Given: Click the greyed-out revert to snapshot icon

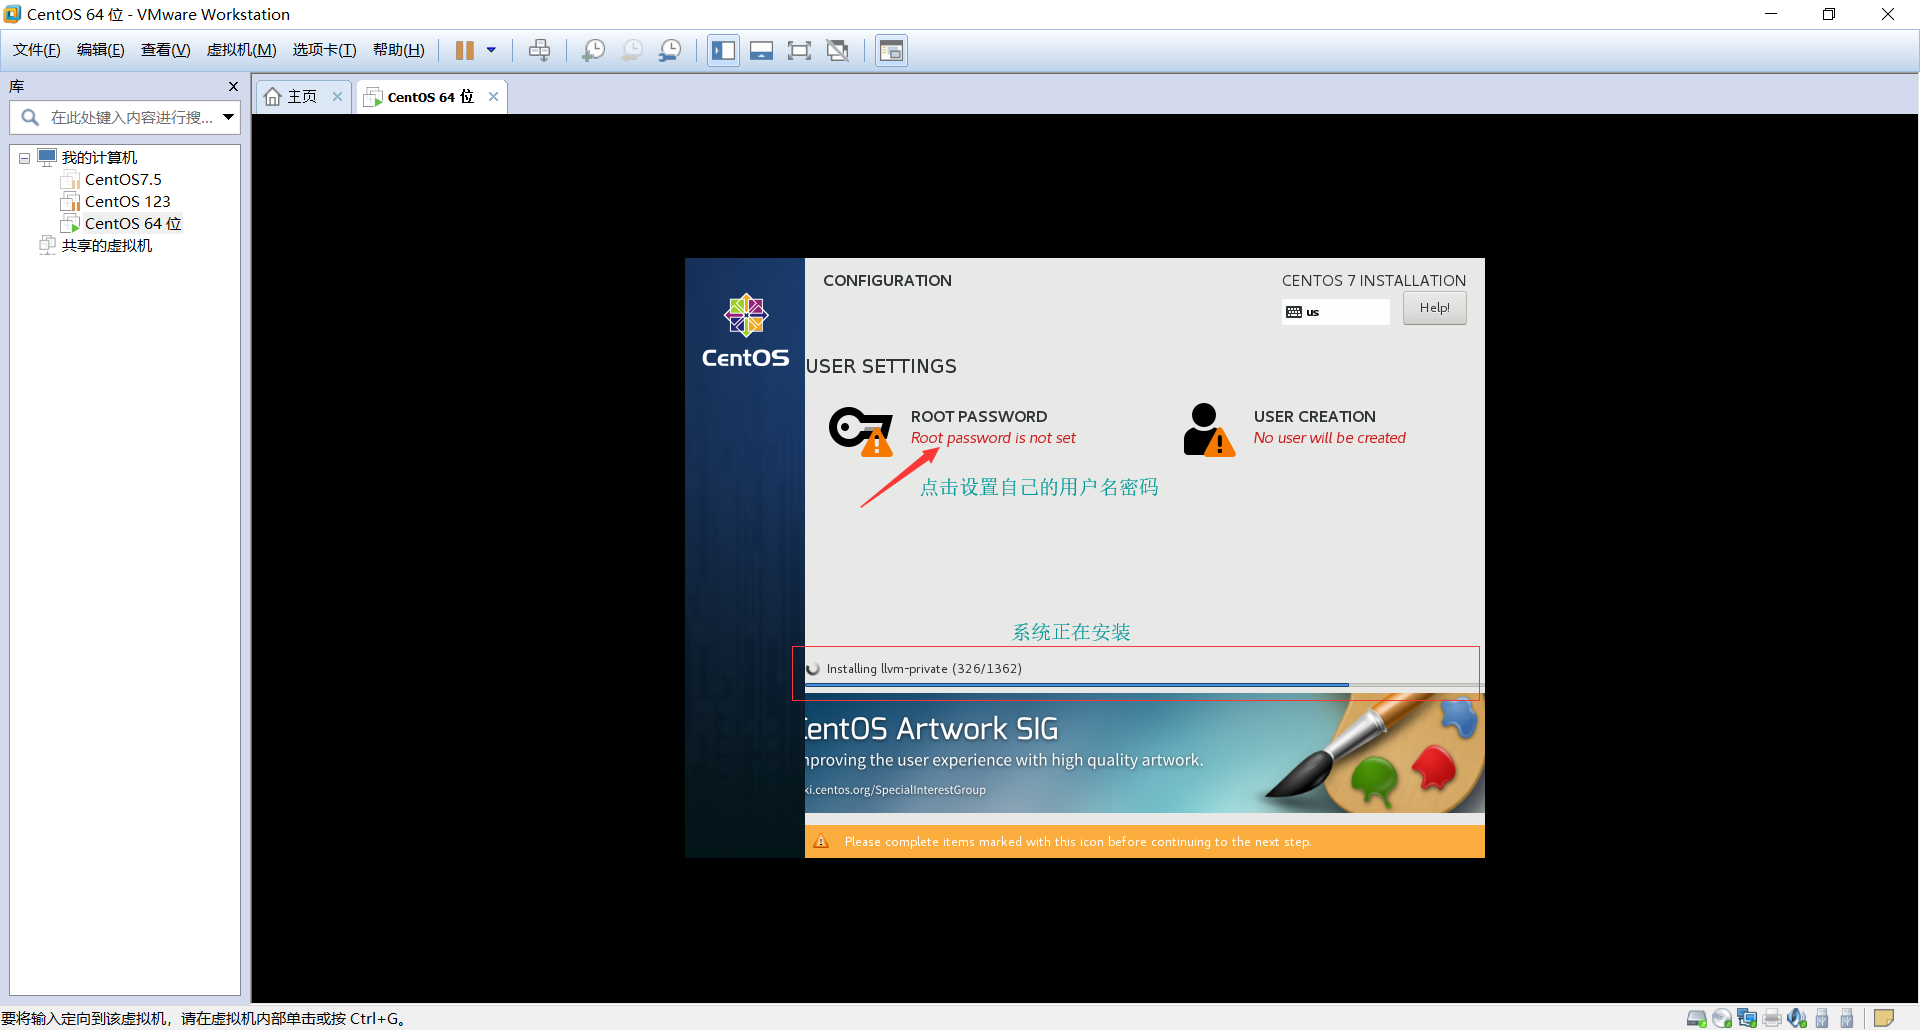Looking at the screenshot, I should [x=632, y=50].
